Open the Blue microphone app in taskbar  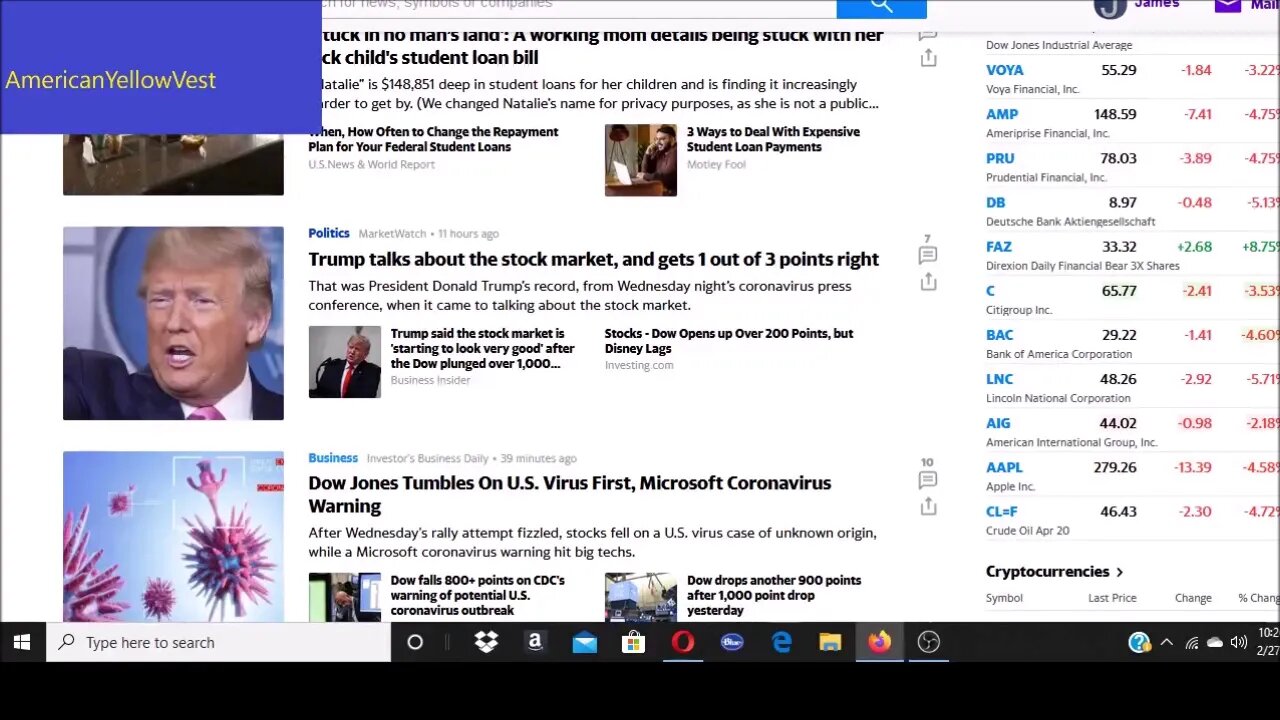pyautogui.click(x=732, y=642)
